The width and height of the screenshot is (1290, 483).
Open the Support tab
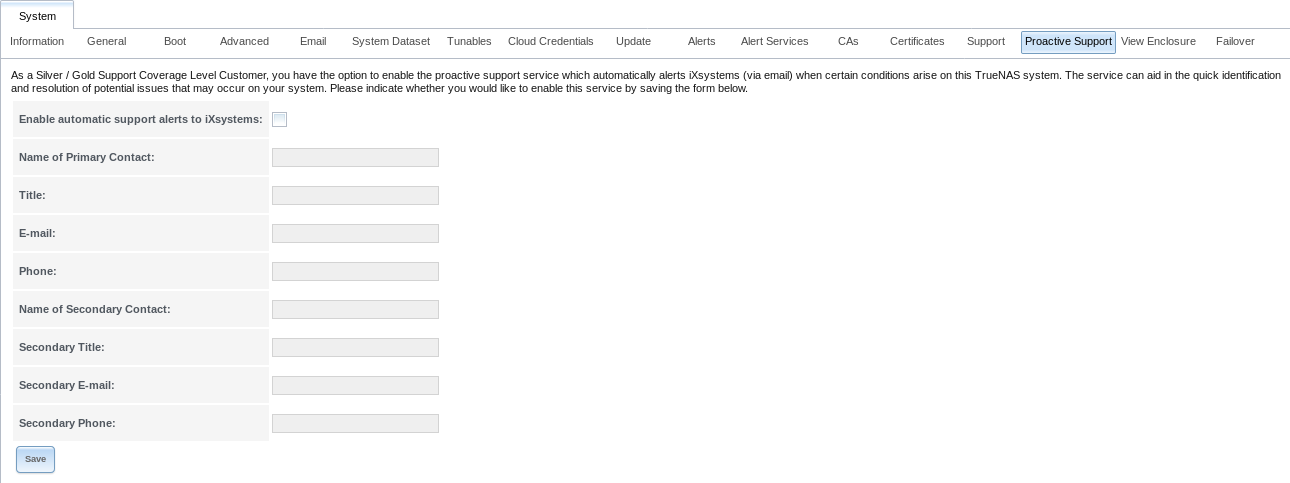click(986, 41)
